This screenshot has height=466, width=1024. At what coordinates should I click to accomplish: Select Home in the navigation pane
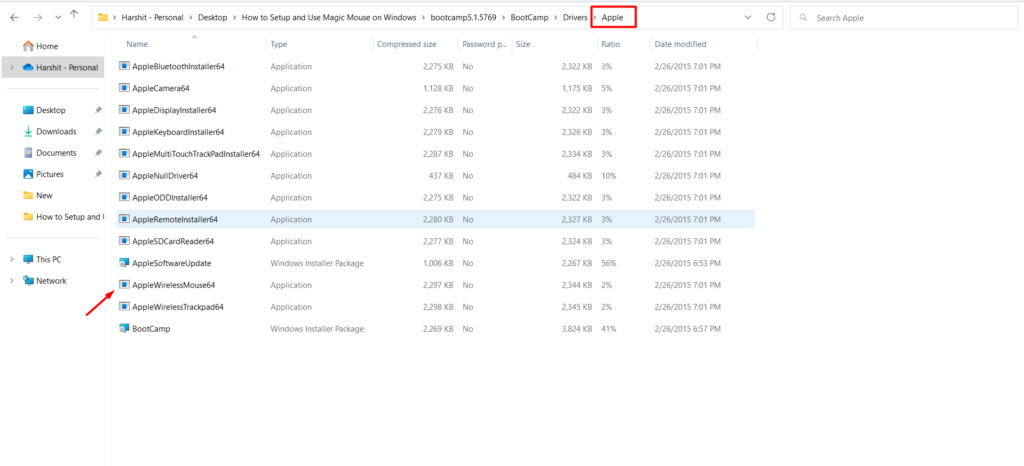tap(46, 46)
